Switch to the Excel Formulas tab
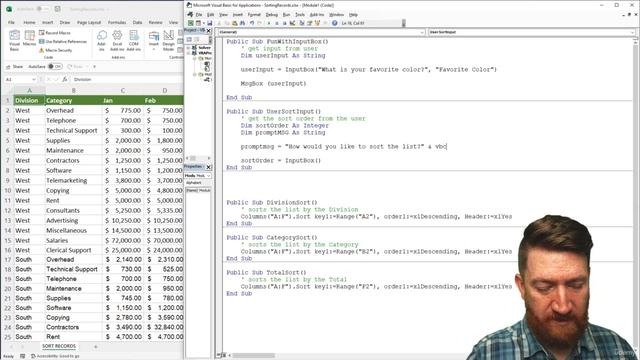The image size is (640, 360). click(117, 22)
